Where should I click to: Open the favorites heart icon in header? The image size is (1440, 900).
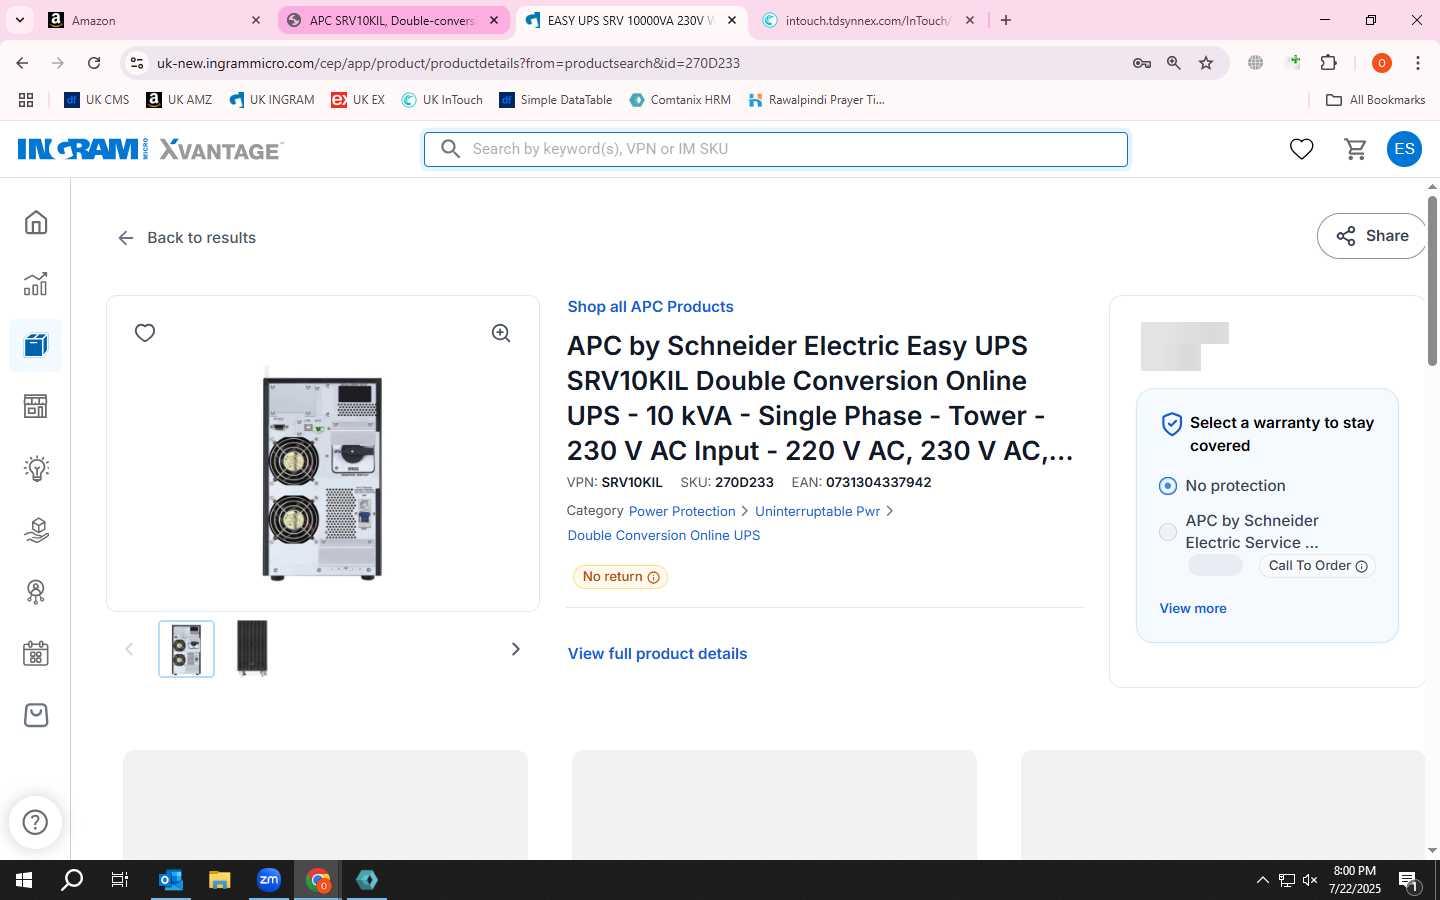pyautogui.click(x=1301, y=149)
